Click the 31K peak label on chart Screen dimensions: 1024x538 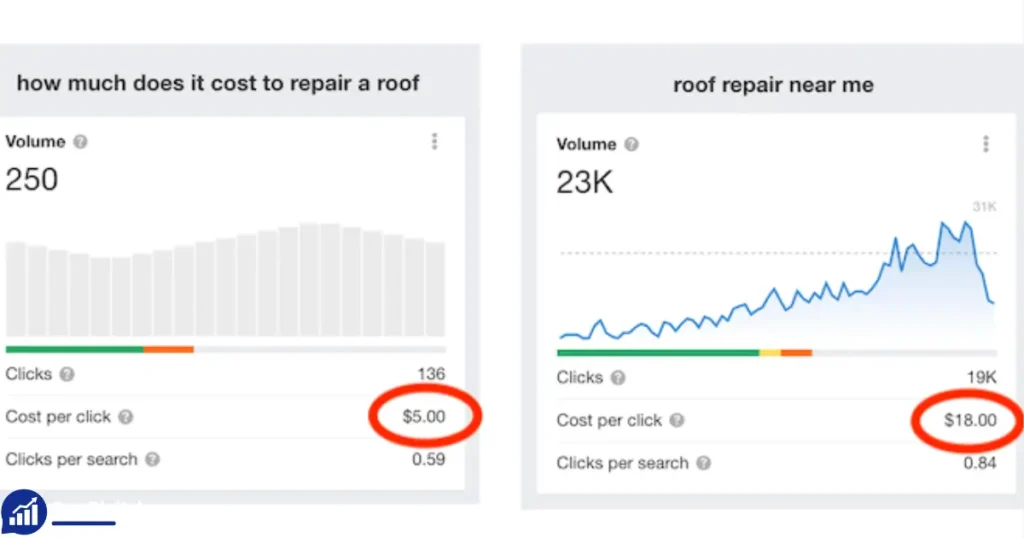click(x=984, y=207)
